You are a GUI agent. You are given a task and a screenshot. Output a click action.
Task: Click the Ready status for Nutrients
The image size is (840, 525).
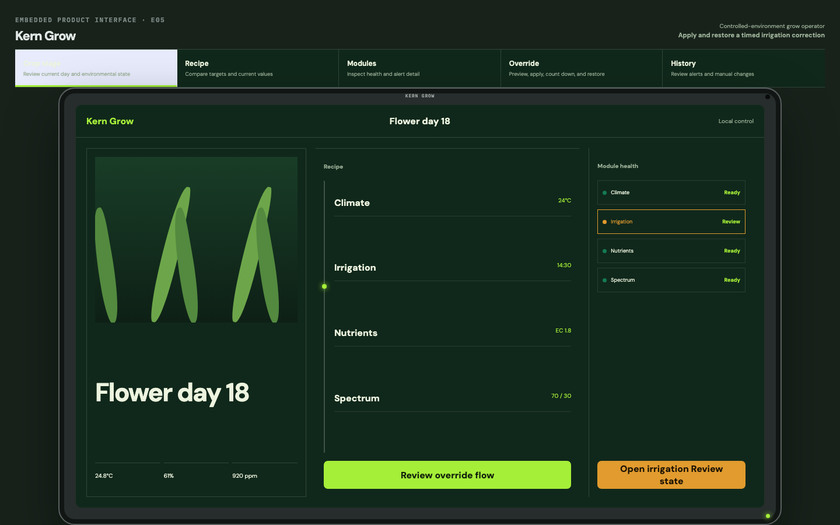[x=732, y=251]
